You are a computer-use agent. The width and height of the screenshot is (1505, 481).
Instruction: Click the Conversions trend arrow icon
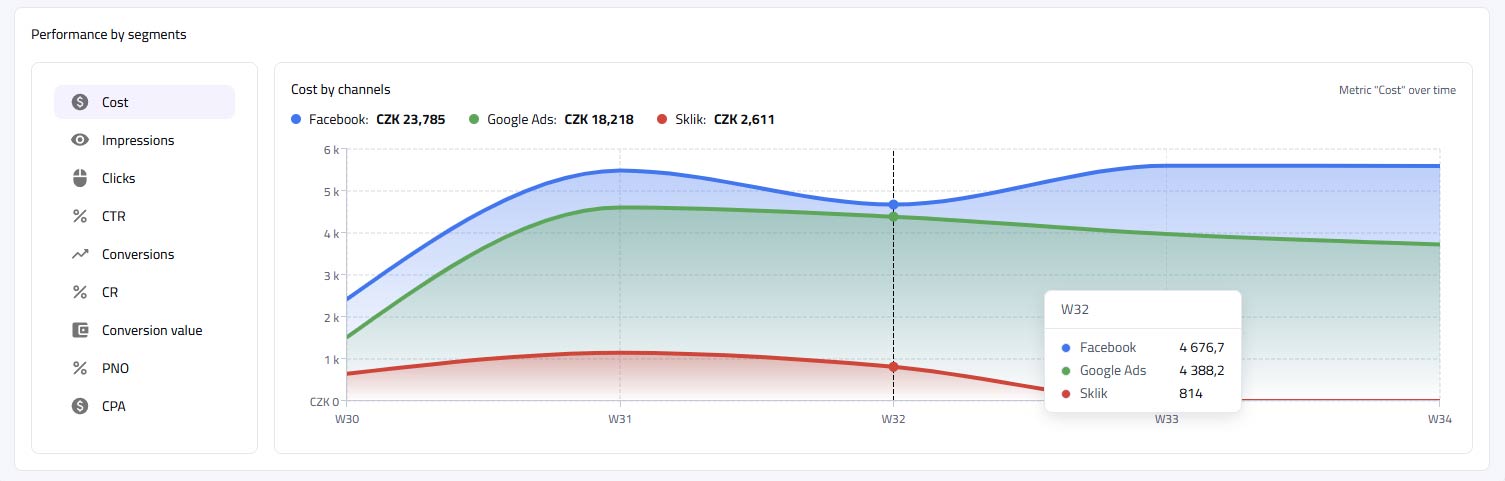point(80,254)
